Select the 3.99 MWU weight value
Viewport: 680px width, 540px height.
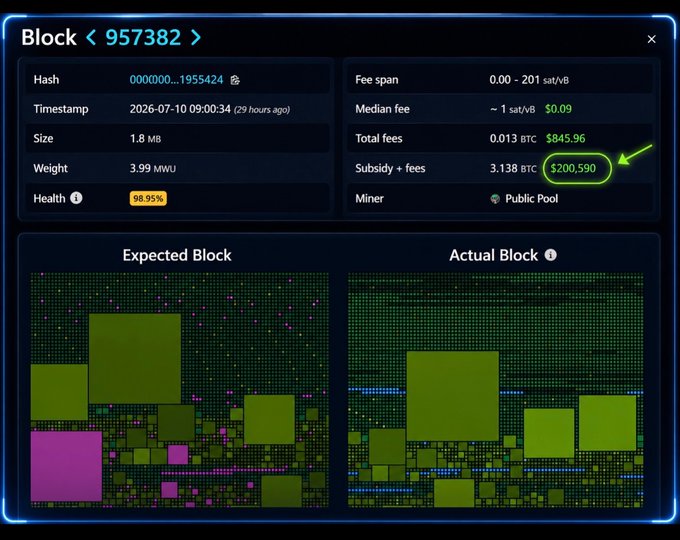tap(153, 168)
